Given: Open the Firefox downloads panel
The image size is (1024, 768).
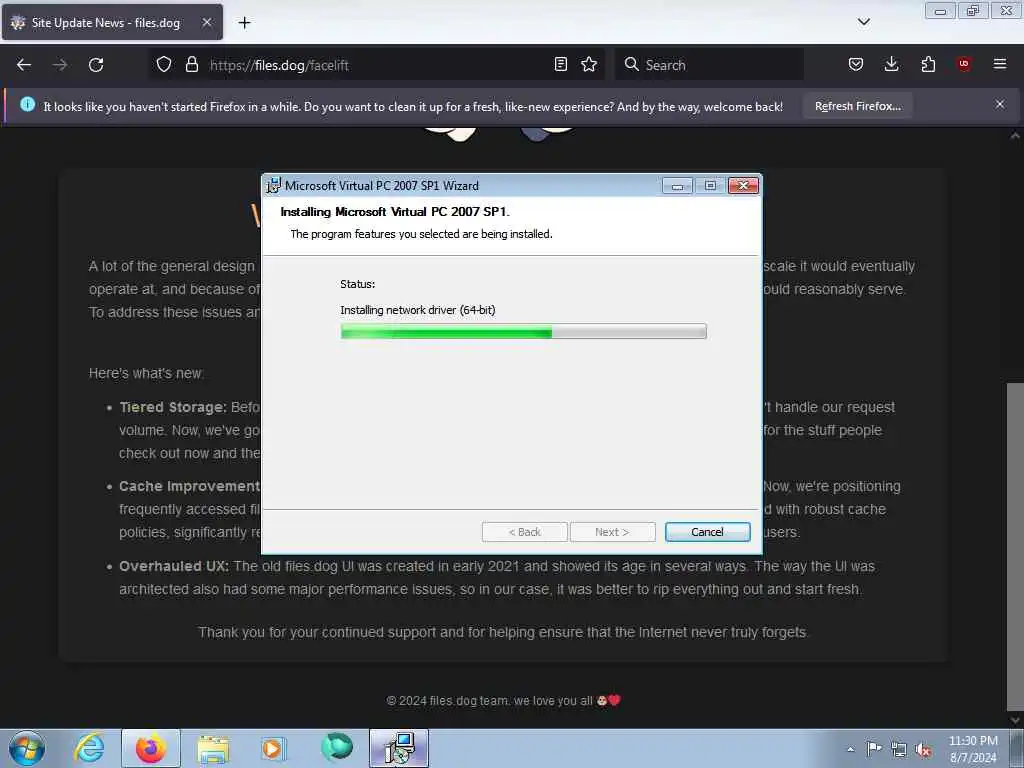Looking at the screenshot, I should [891, 64].
